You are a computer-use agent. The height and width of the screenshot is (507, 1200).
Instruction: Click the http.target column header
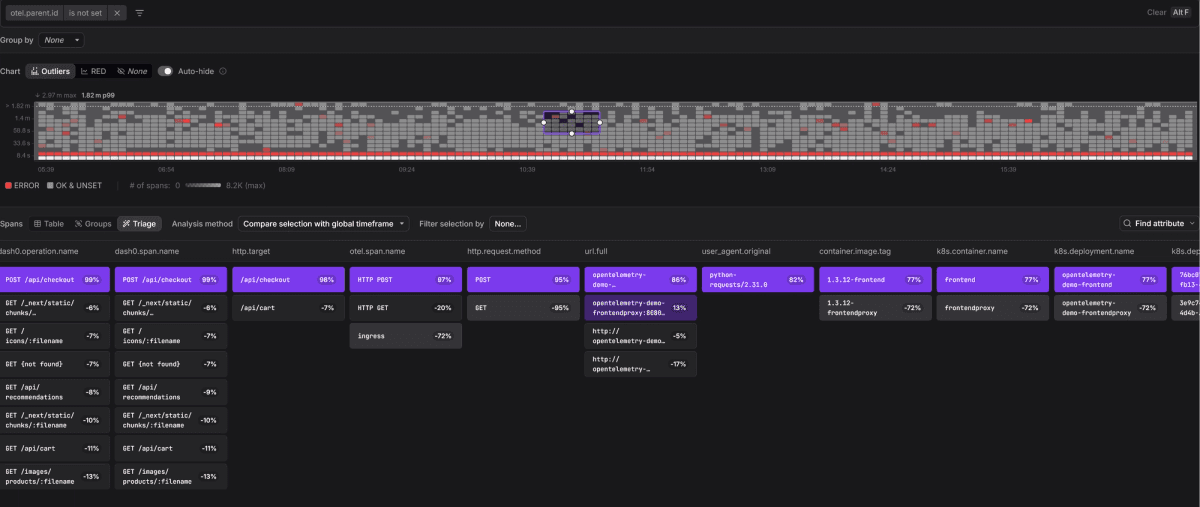pos(252,251)
